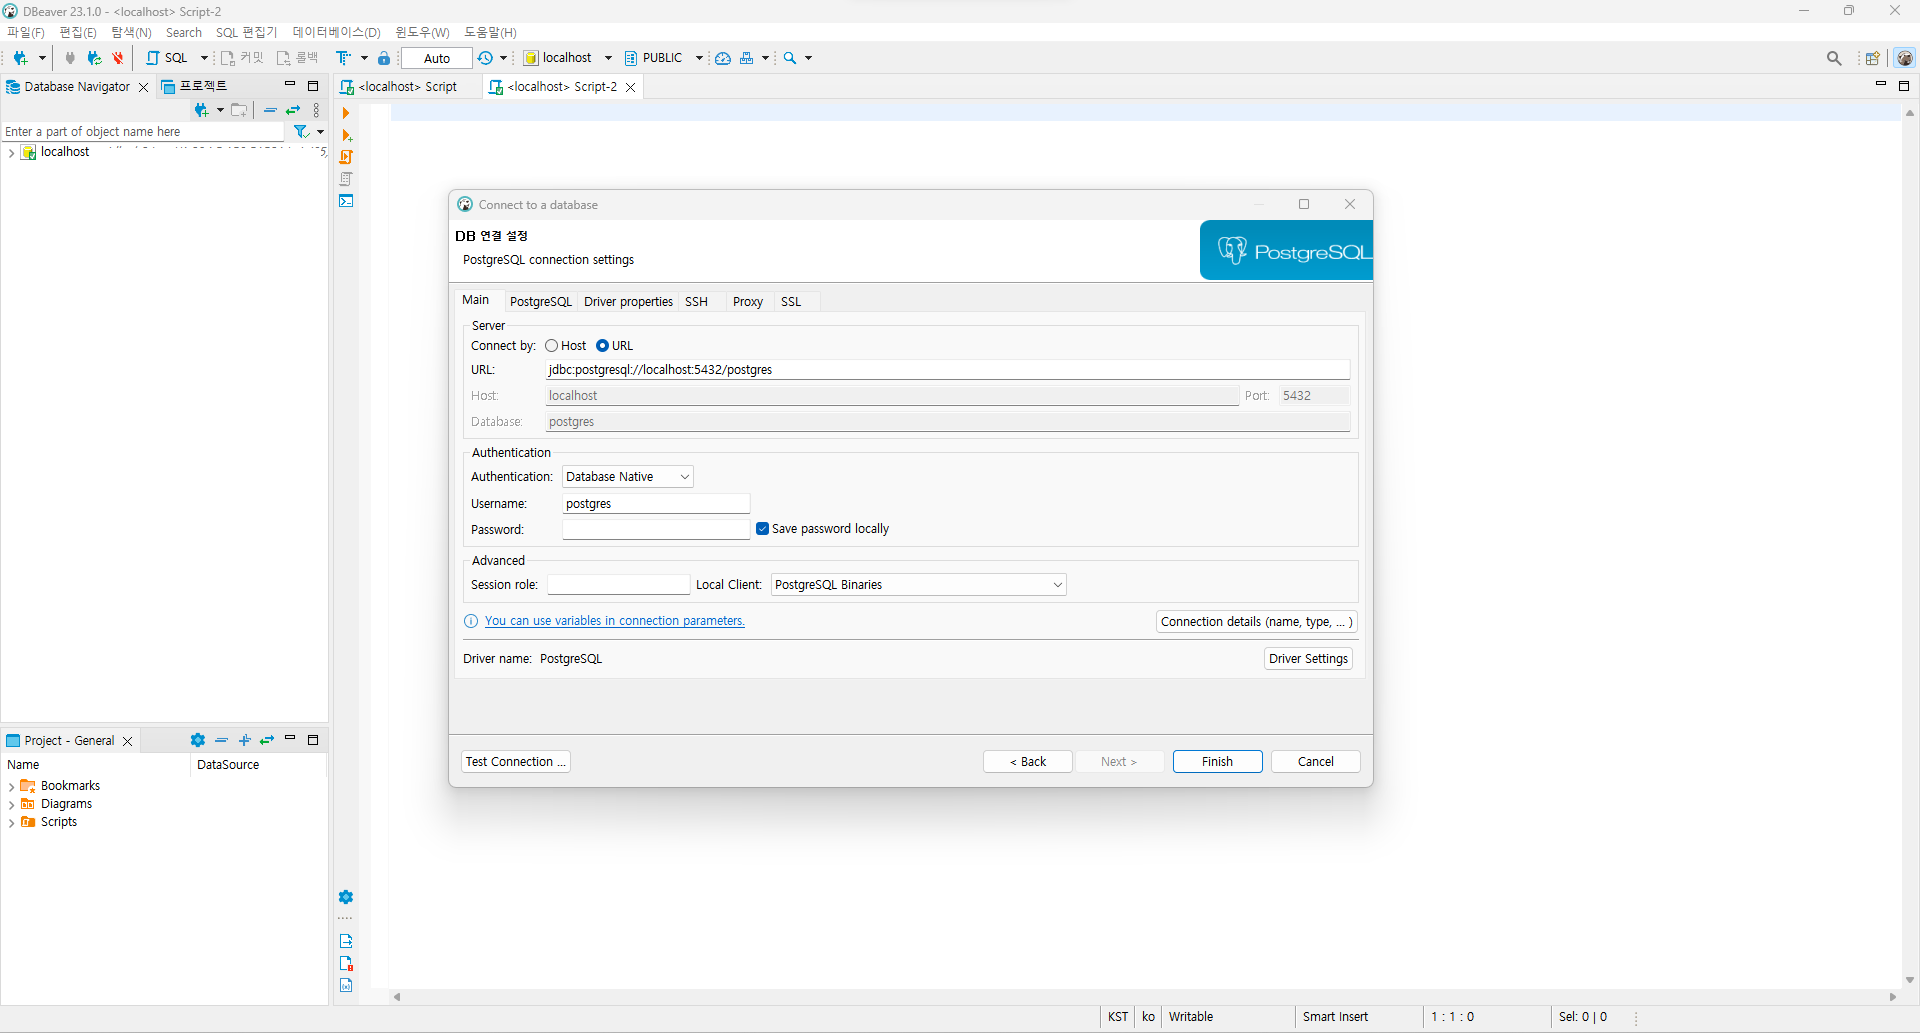The image size is (1920, 1033).
Task: Click the plus icon in Project panel toolbar
Action: click(244, 740)
